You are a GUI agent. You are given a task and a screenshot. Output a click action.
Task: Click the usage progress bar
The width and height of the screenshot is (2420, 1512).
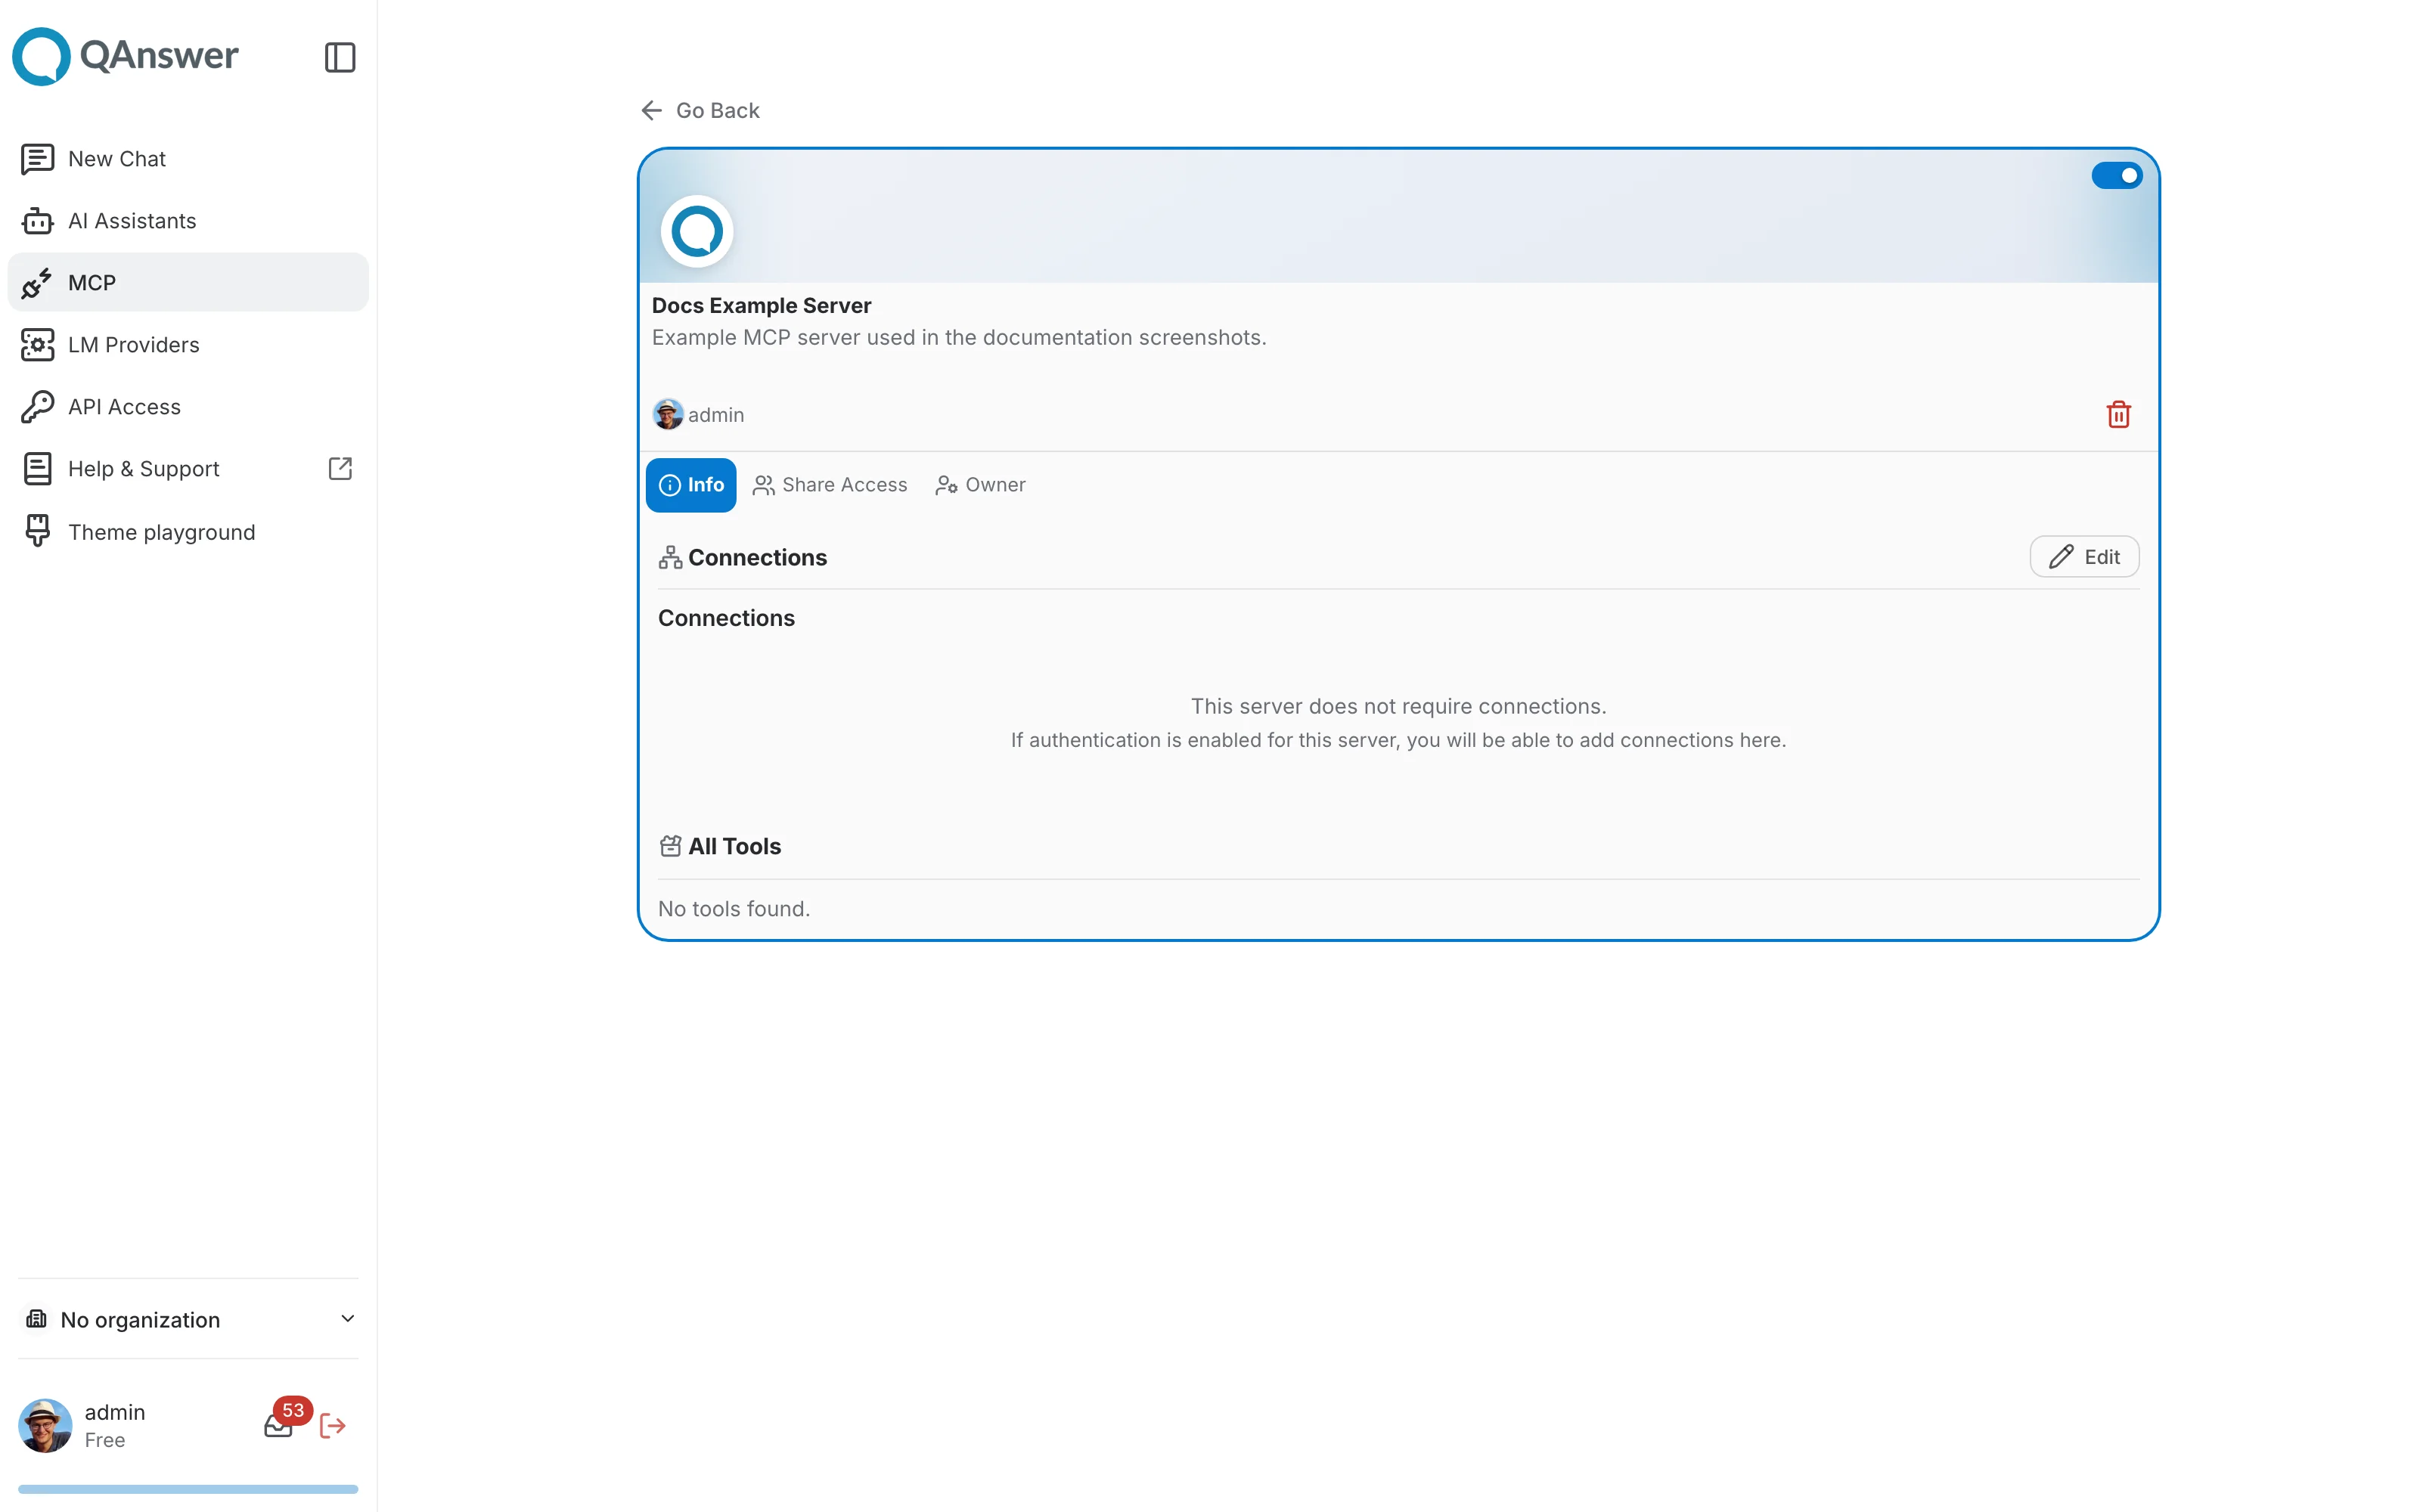188,1489
